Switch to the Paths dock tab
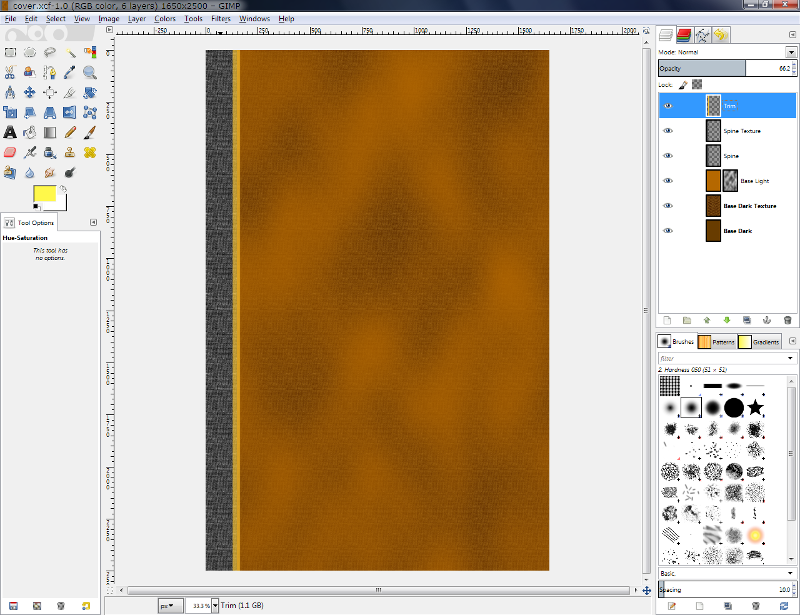Viewport: 800px width, 615px height. click(x=703, y=35)
